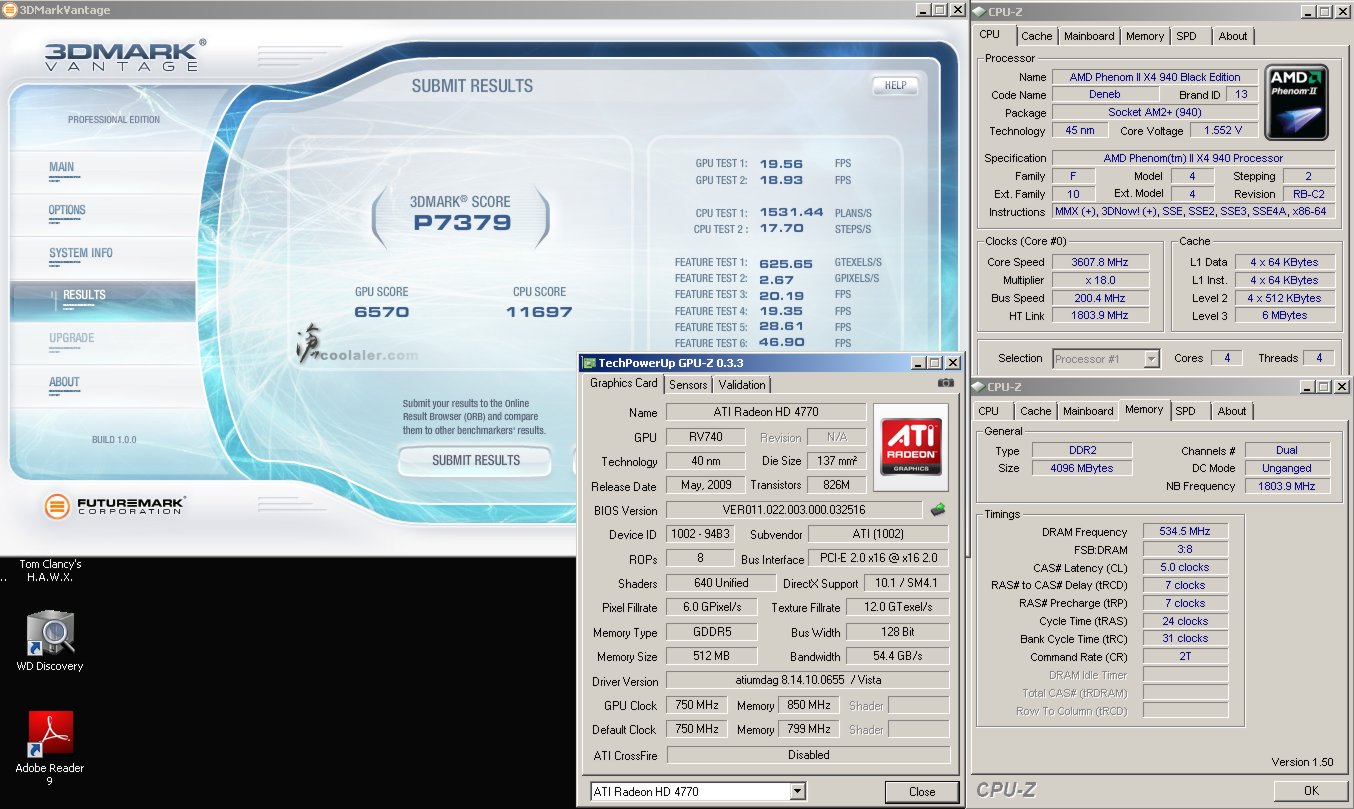Open the WD Discovery desktop shortcut
This screenshot has height=809, width=1354.
[49, 642]
